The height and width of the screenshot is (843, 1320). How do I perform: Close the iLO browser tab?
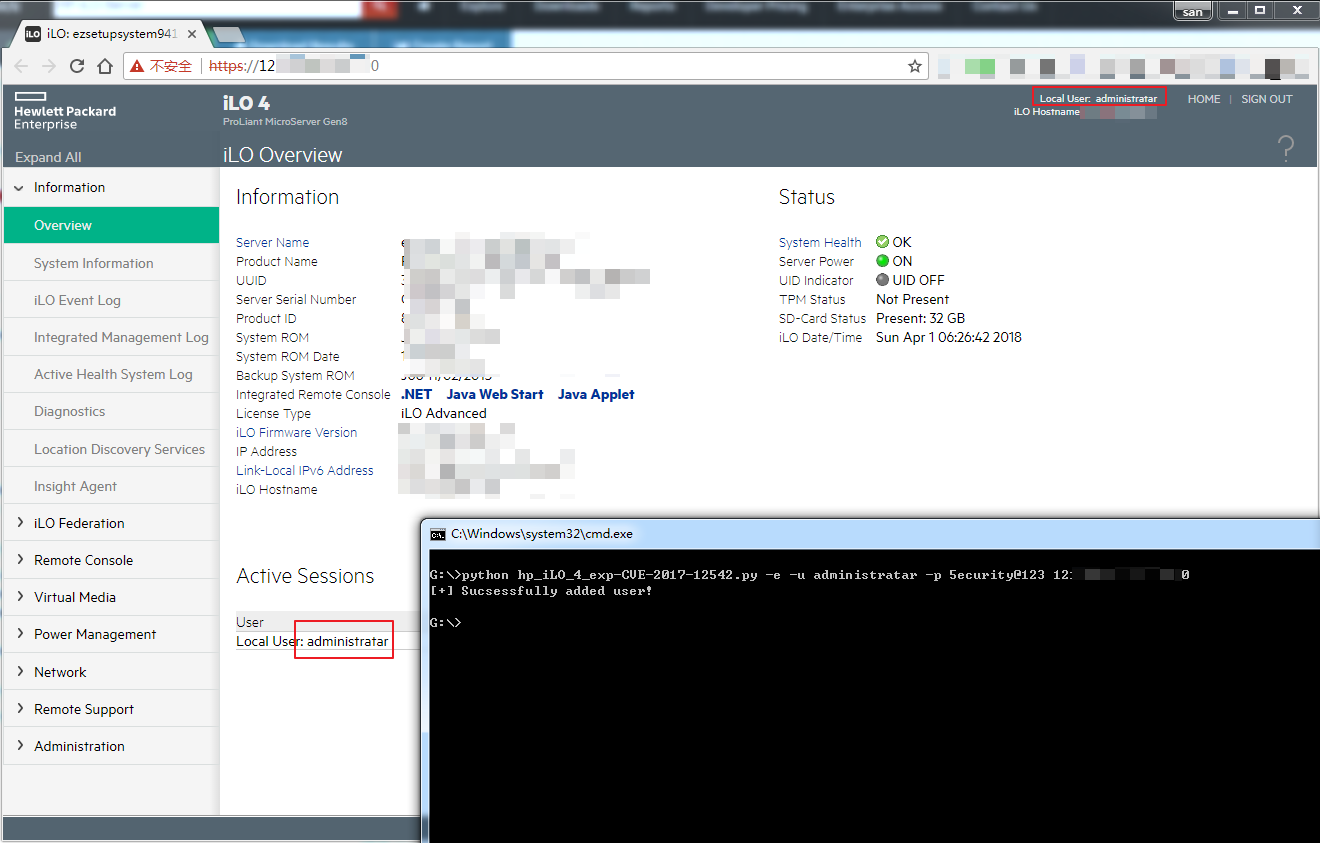[x=192, y=34]
